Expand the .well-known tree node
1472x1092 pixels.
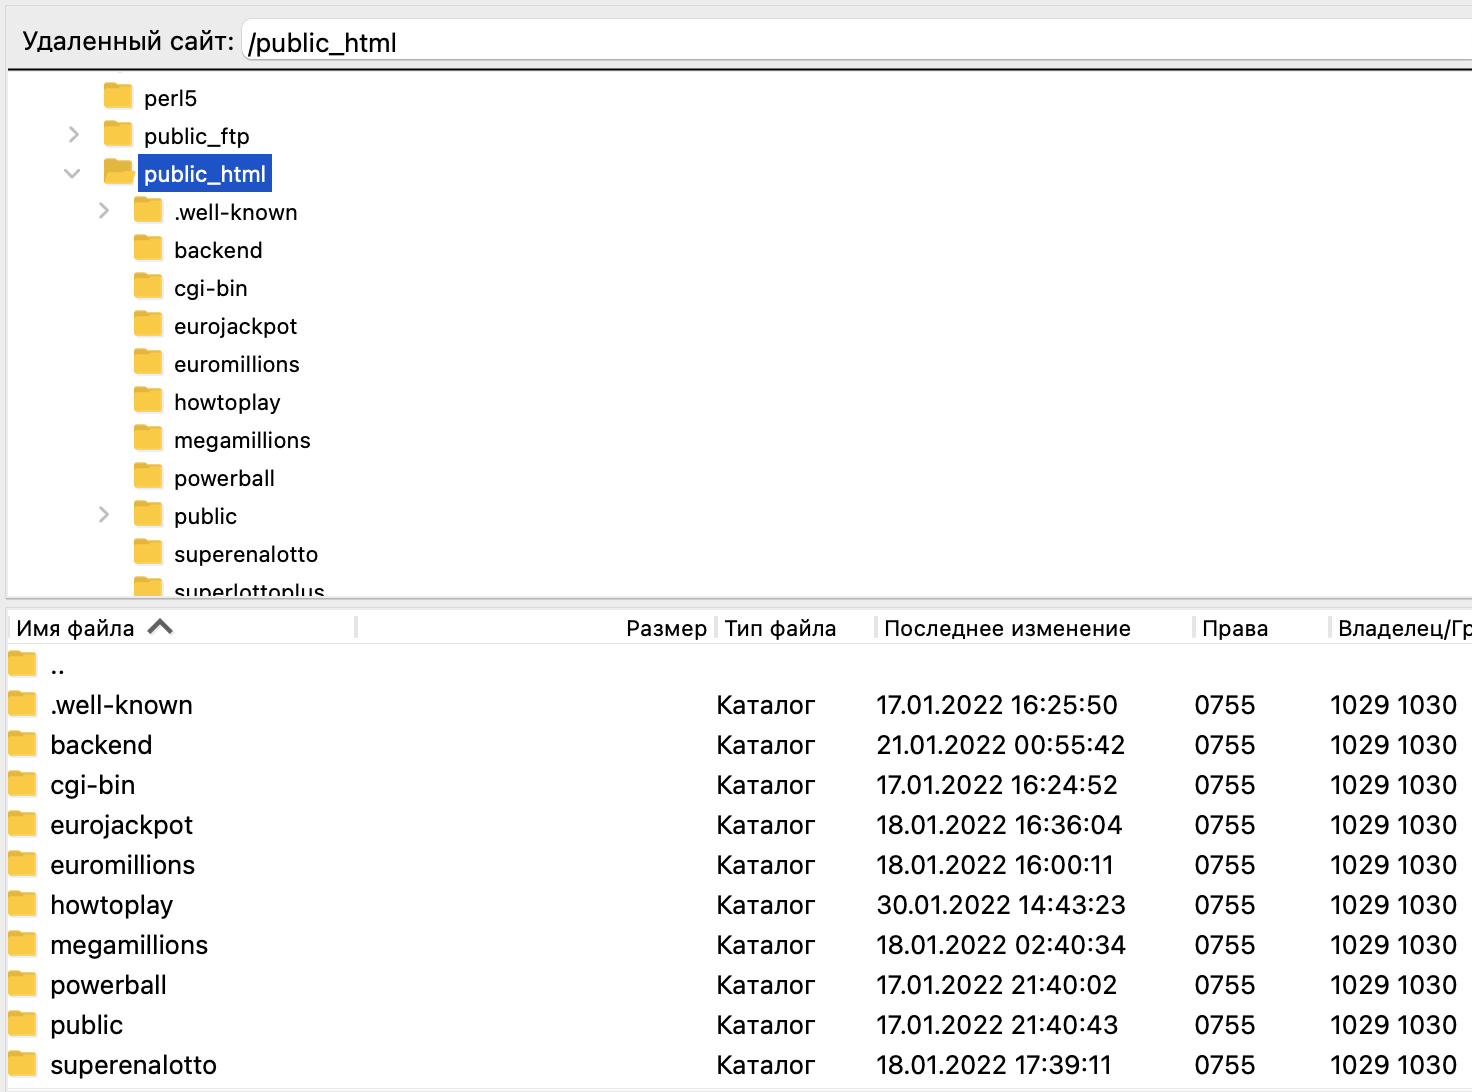pos(104,211)
